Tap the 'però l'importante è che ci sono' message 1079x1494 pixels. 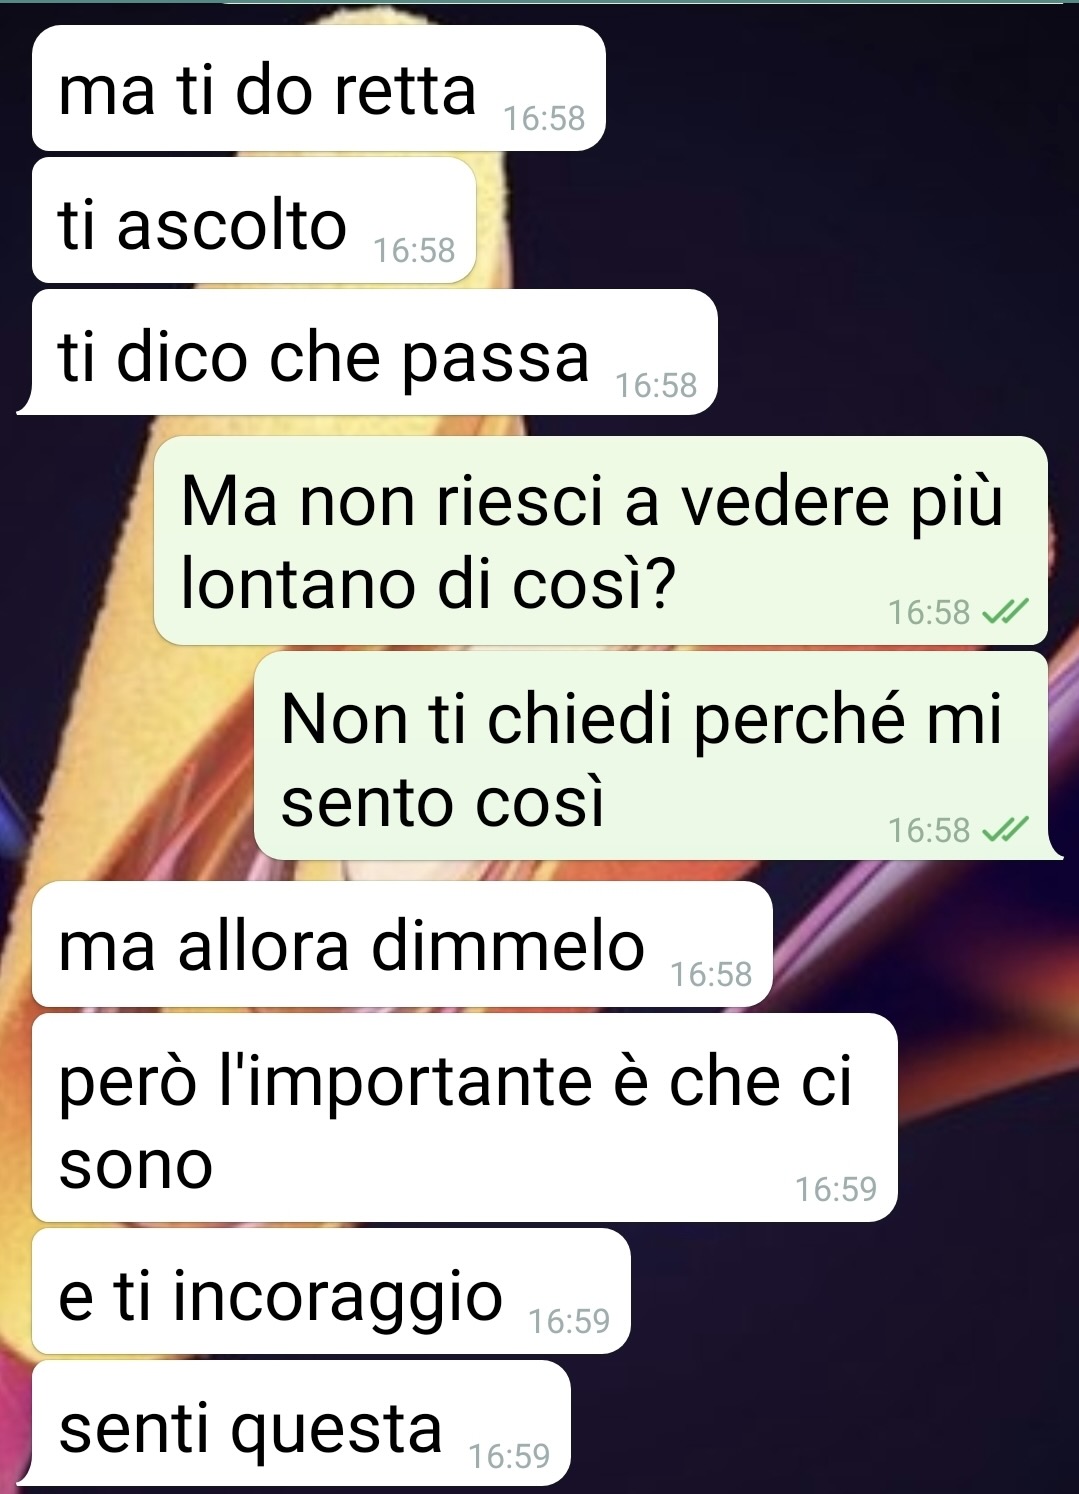click(464, 1118)
